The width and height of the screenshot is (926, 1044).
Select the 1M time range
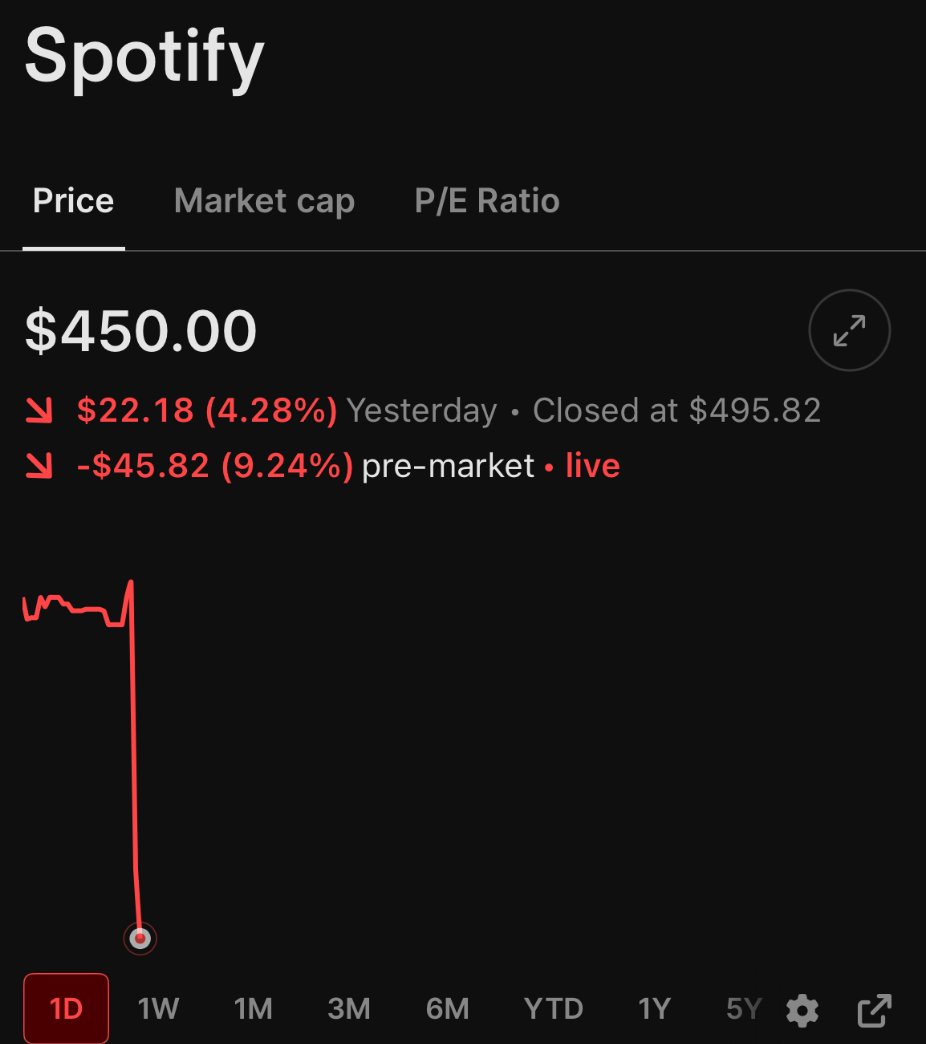pyautogui.click(x=253, y=1009)
